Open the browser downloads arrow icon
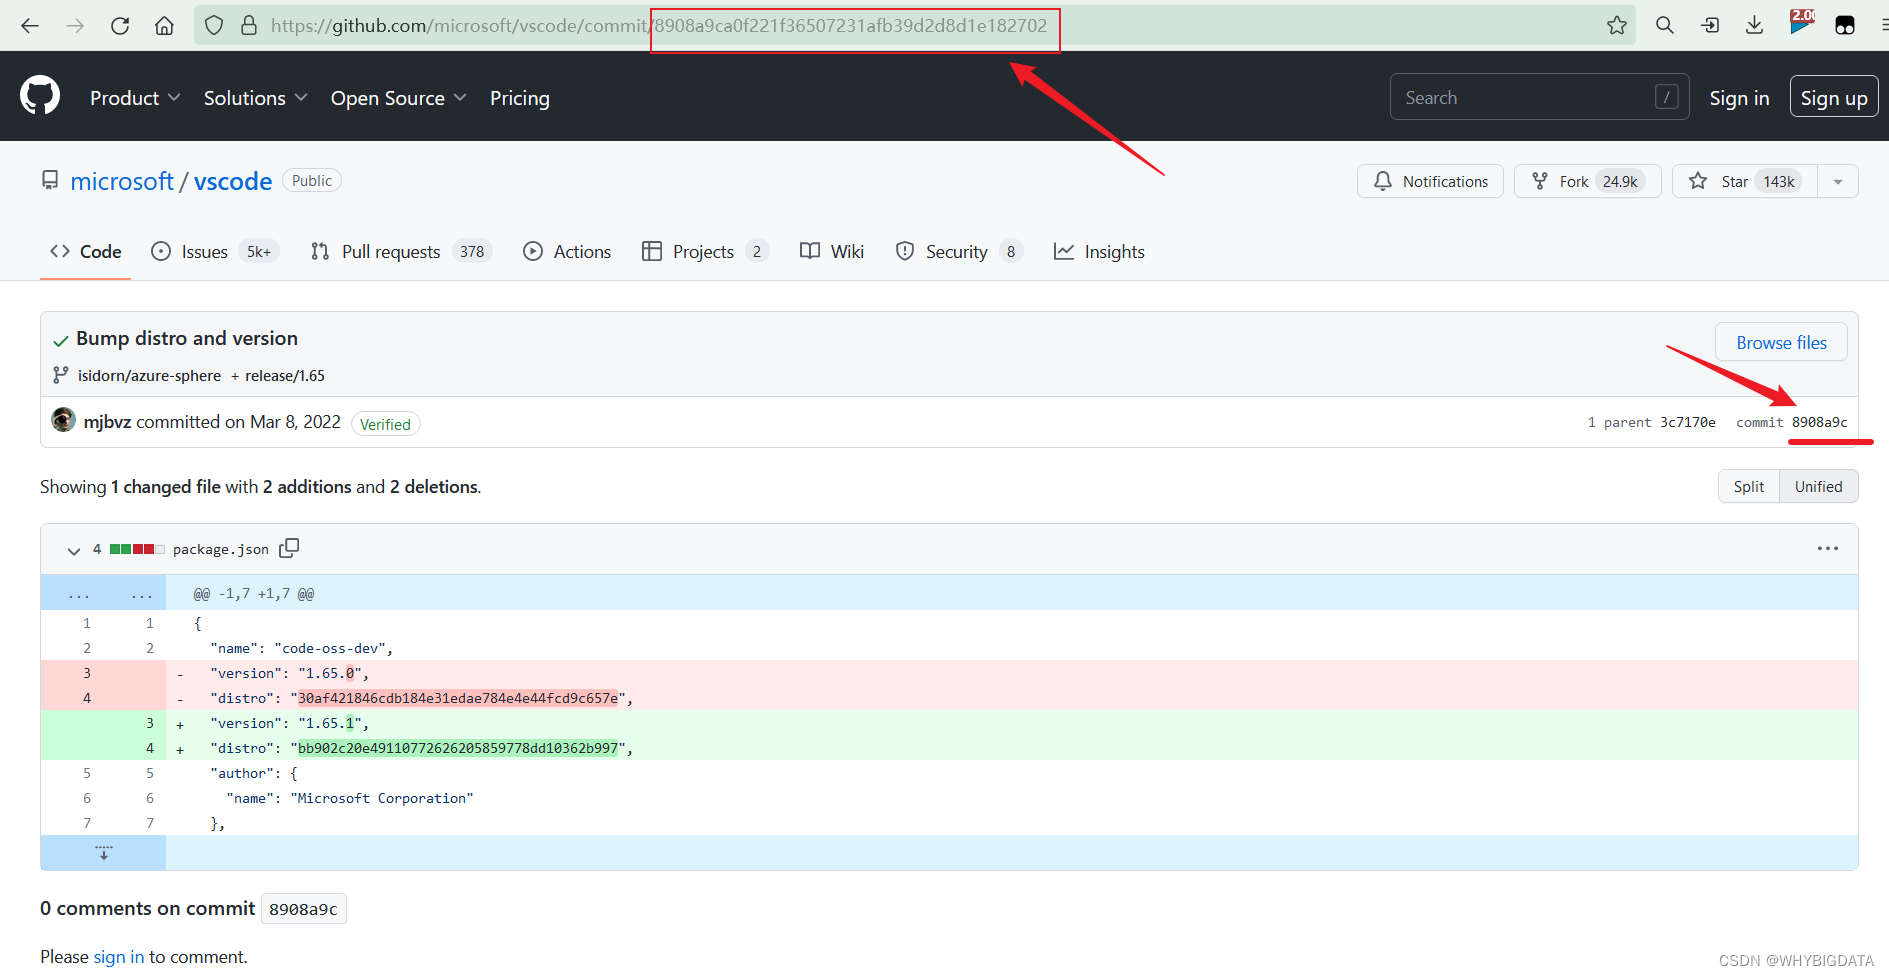 tap(1754, 25)
